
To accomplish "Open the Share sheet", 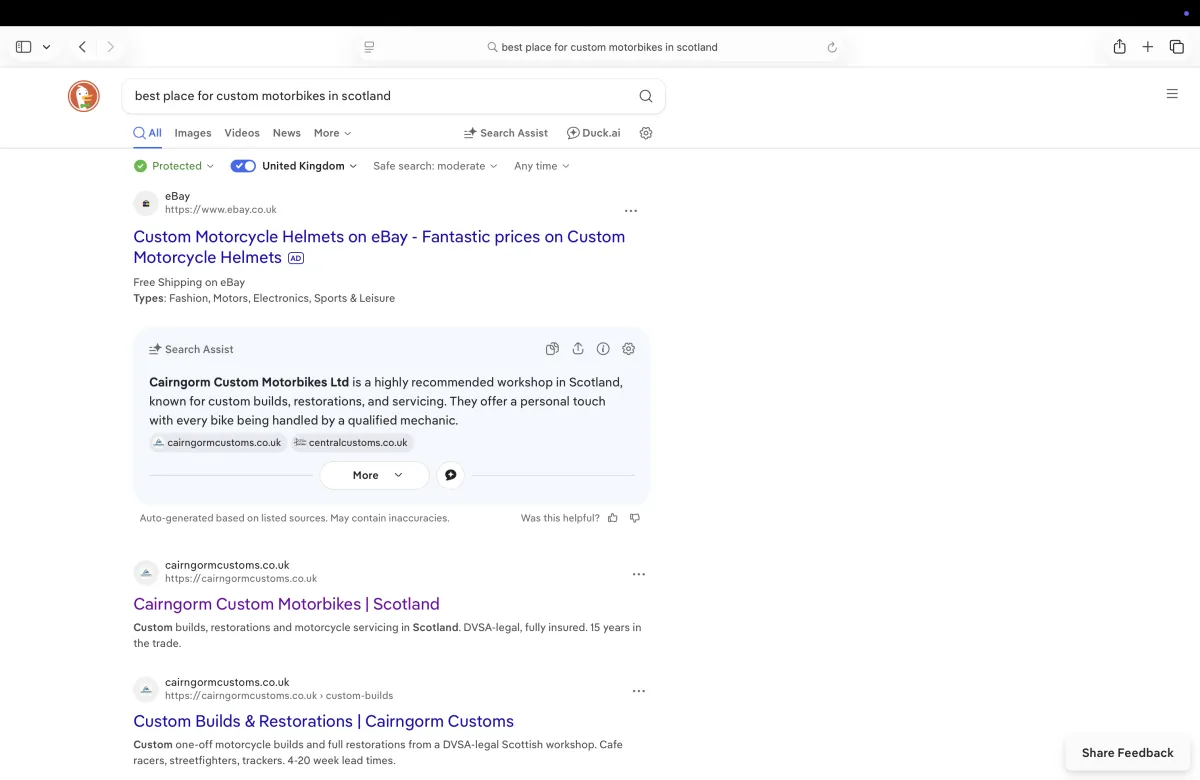I will pos(1120,47).
